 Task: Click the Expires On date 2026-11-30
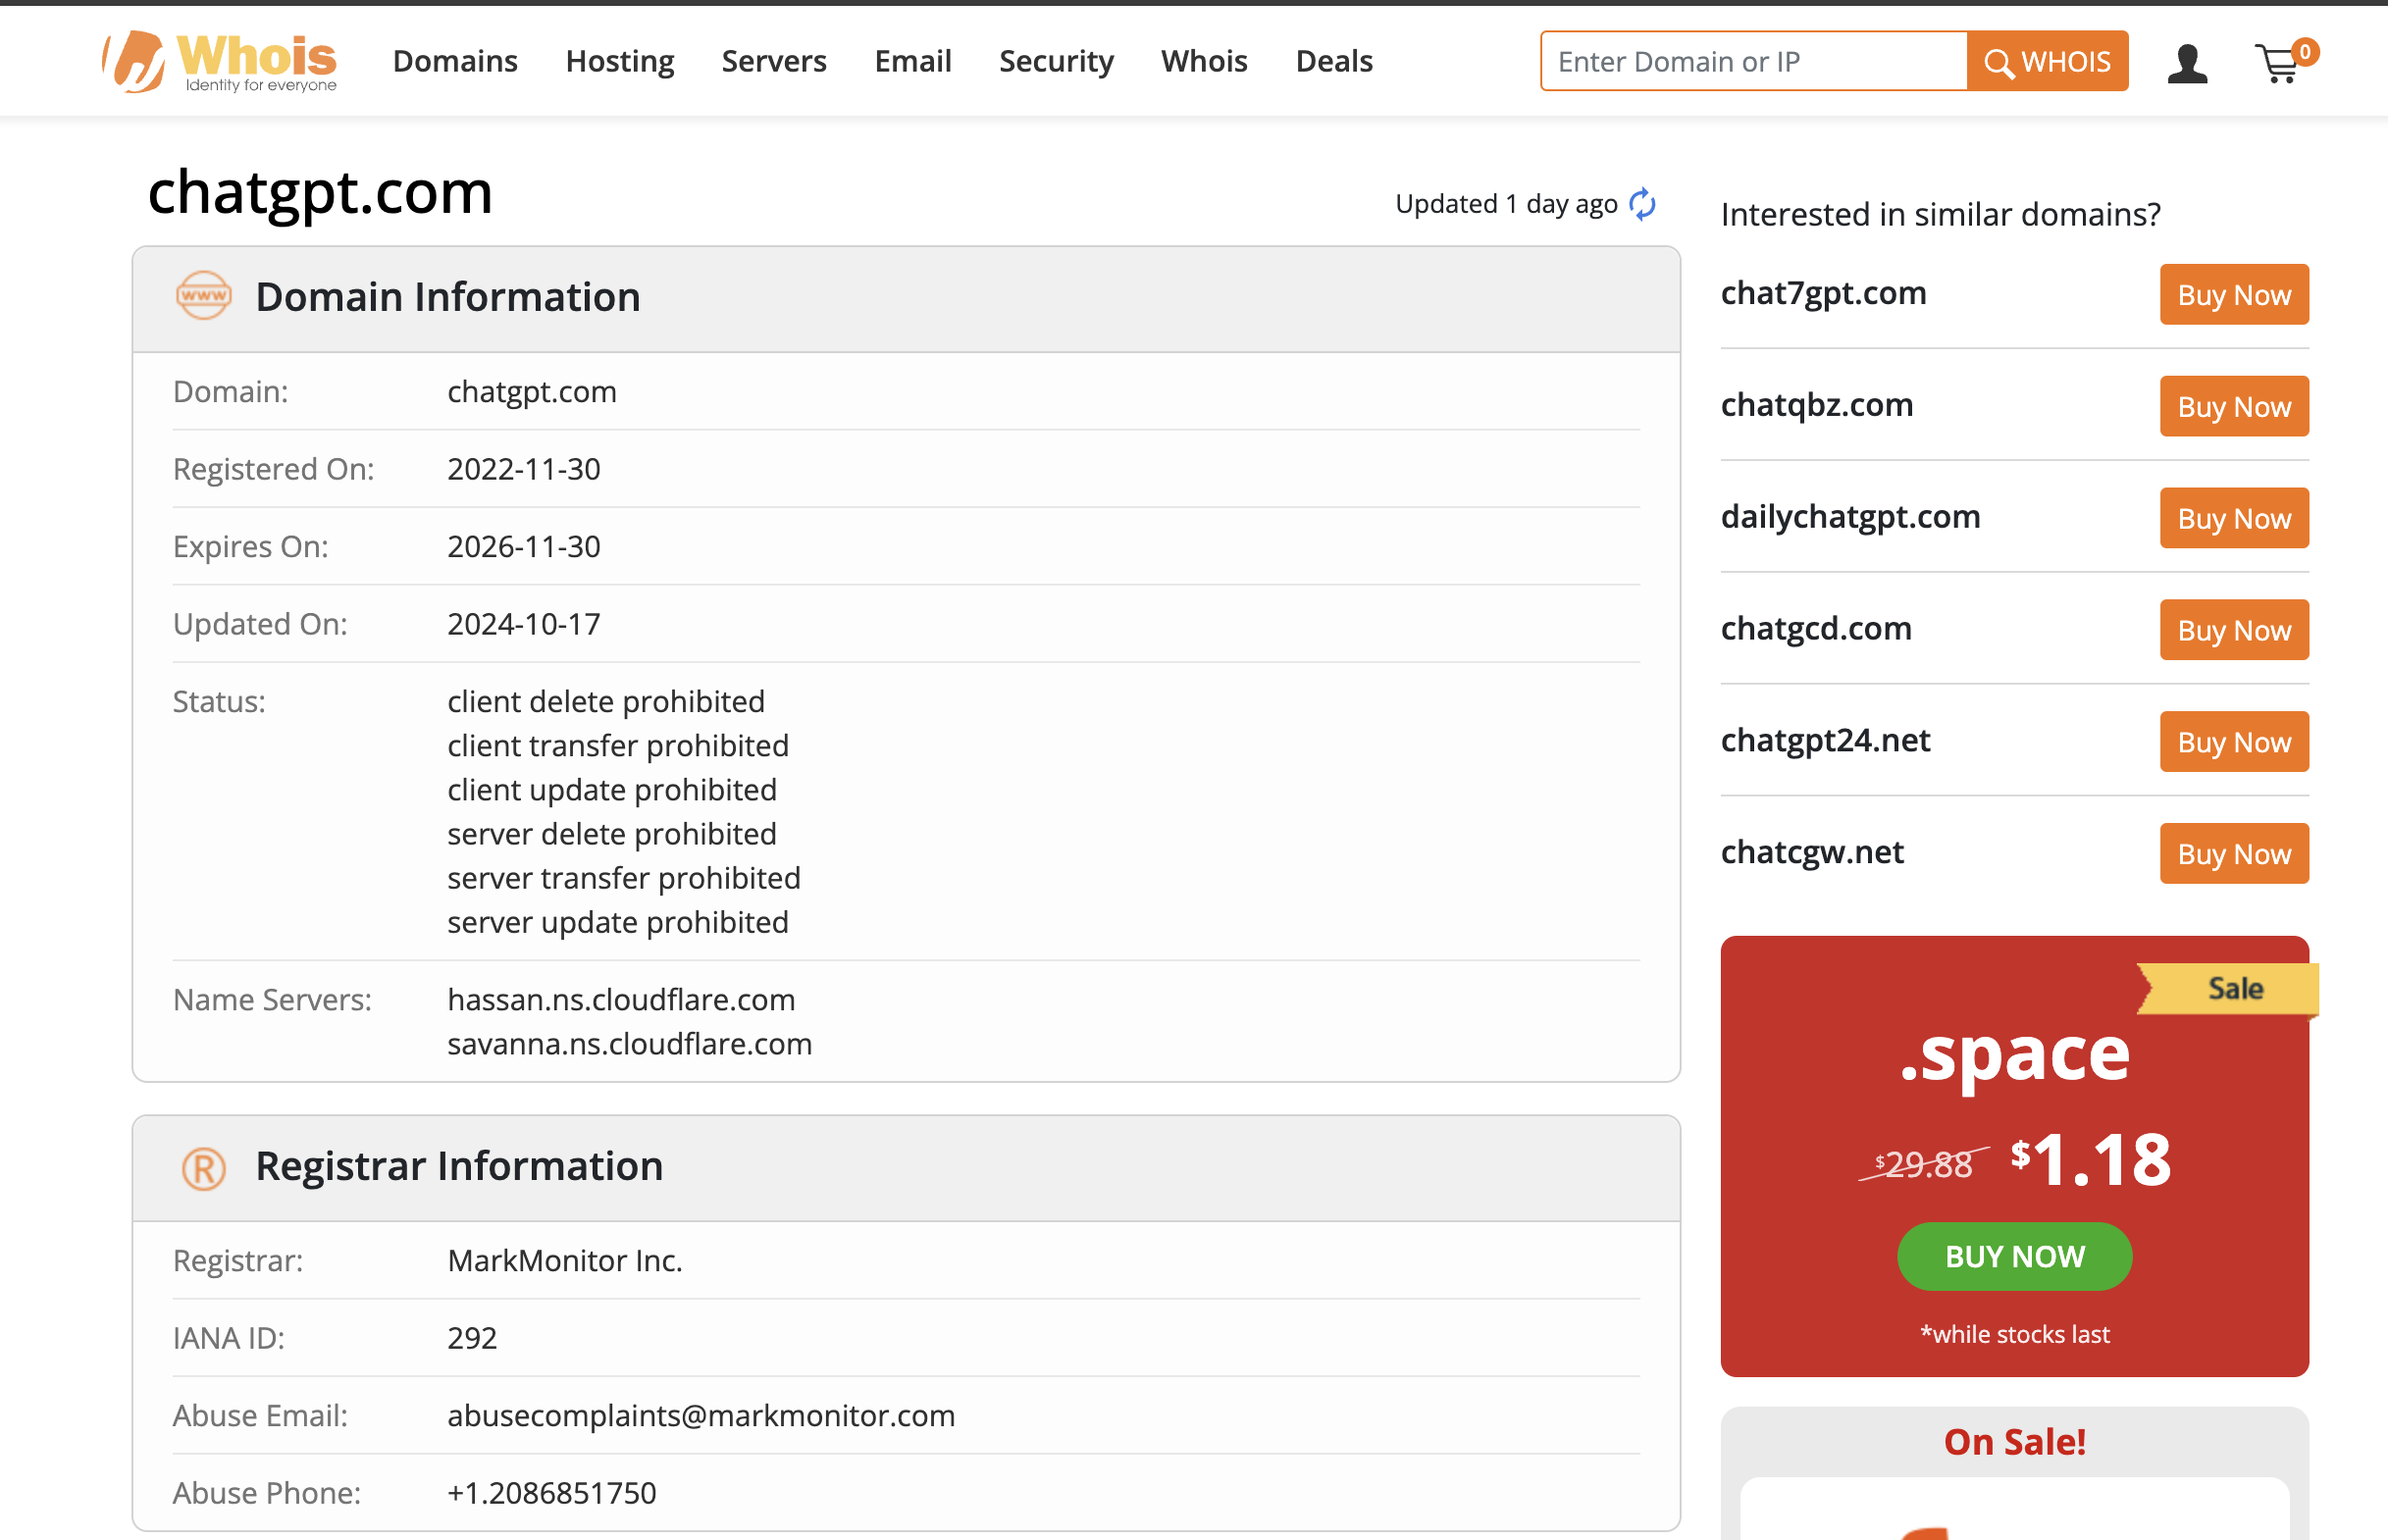[x=524, y=547]
